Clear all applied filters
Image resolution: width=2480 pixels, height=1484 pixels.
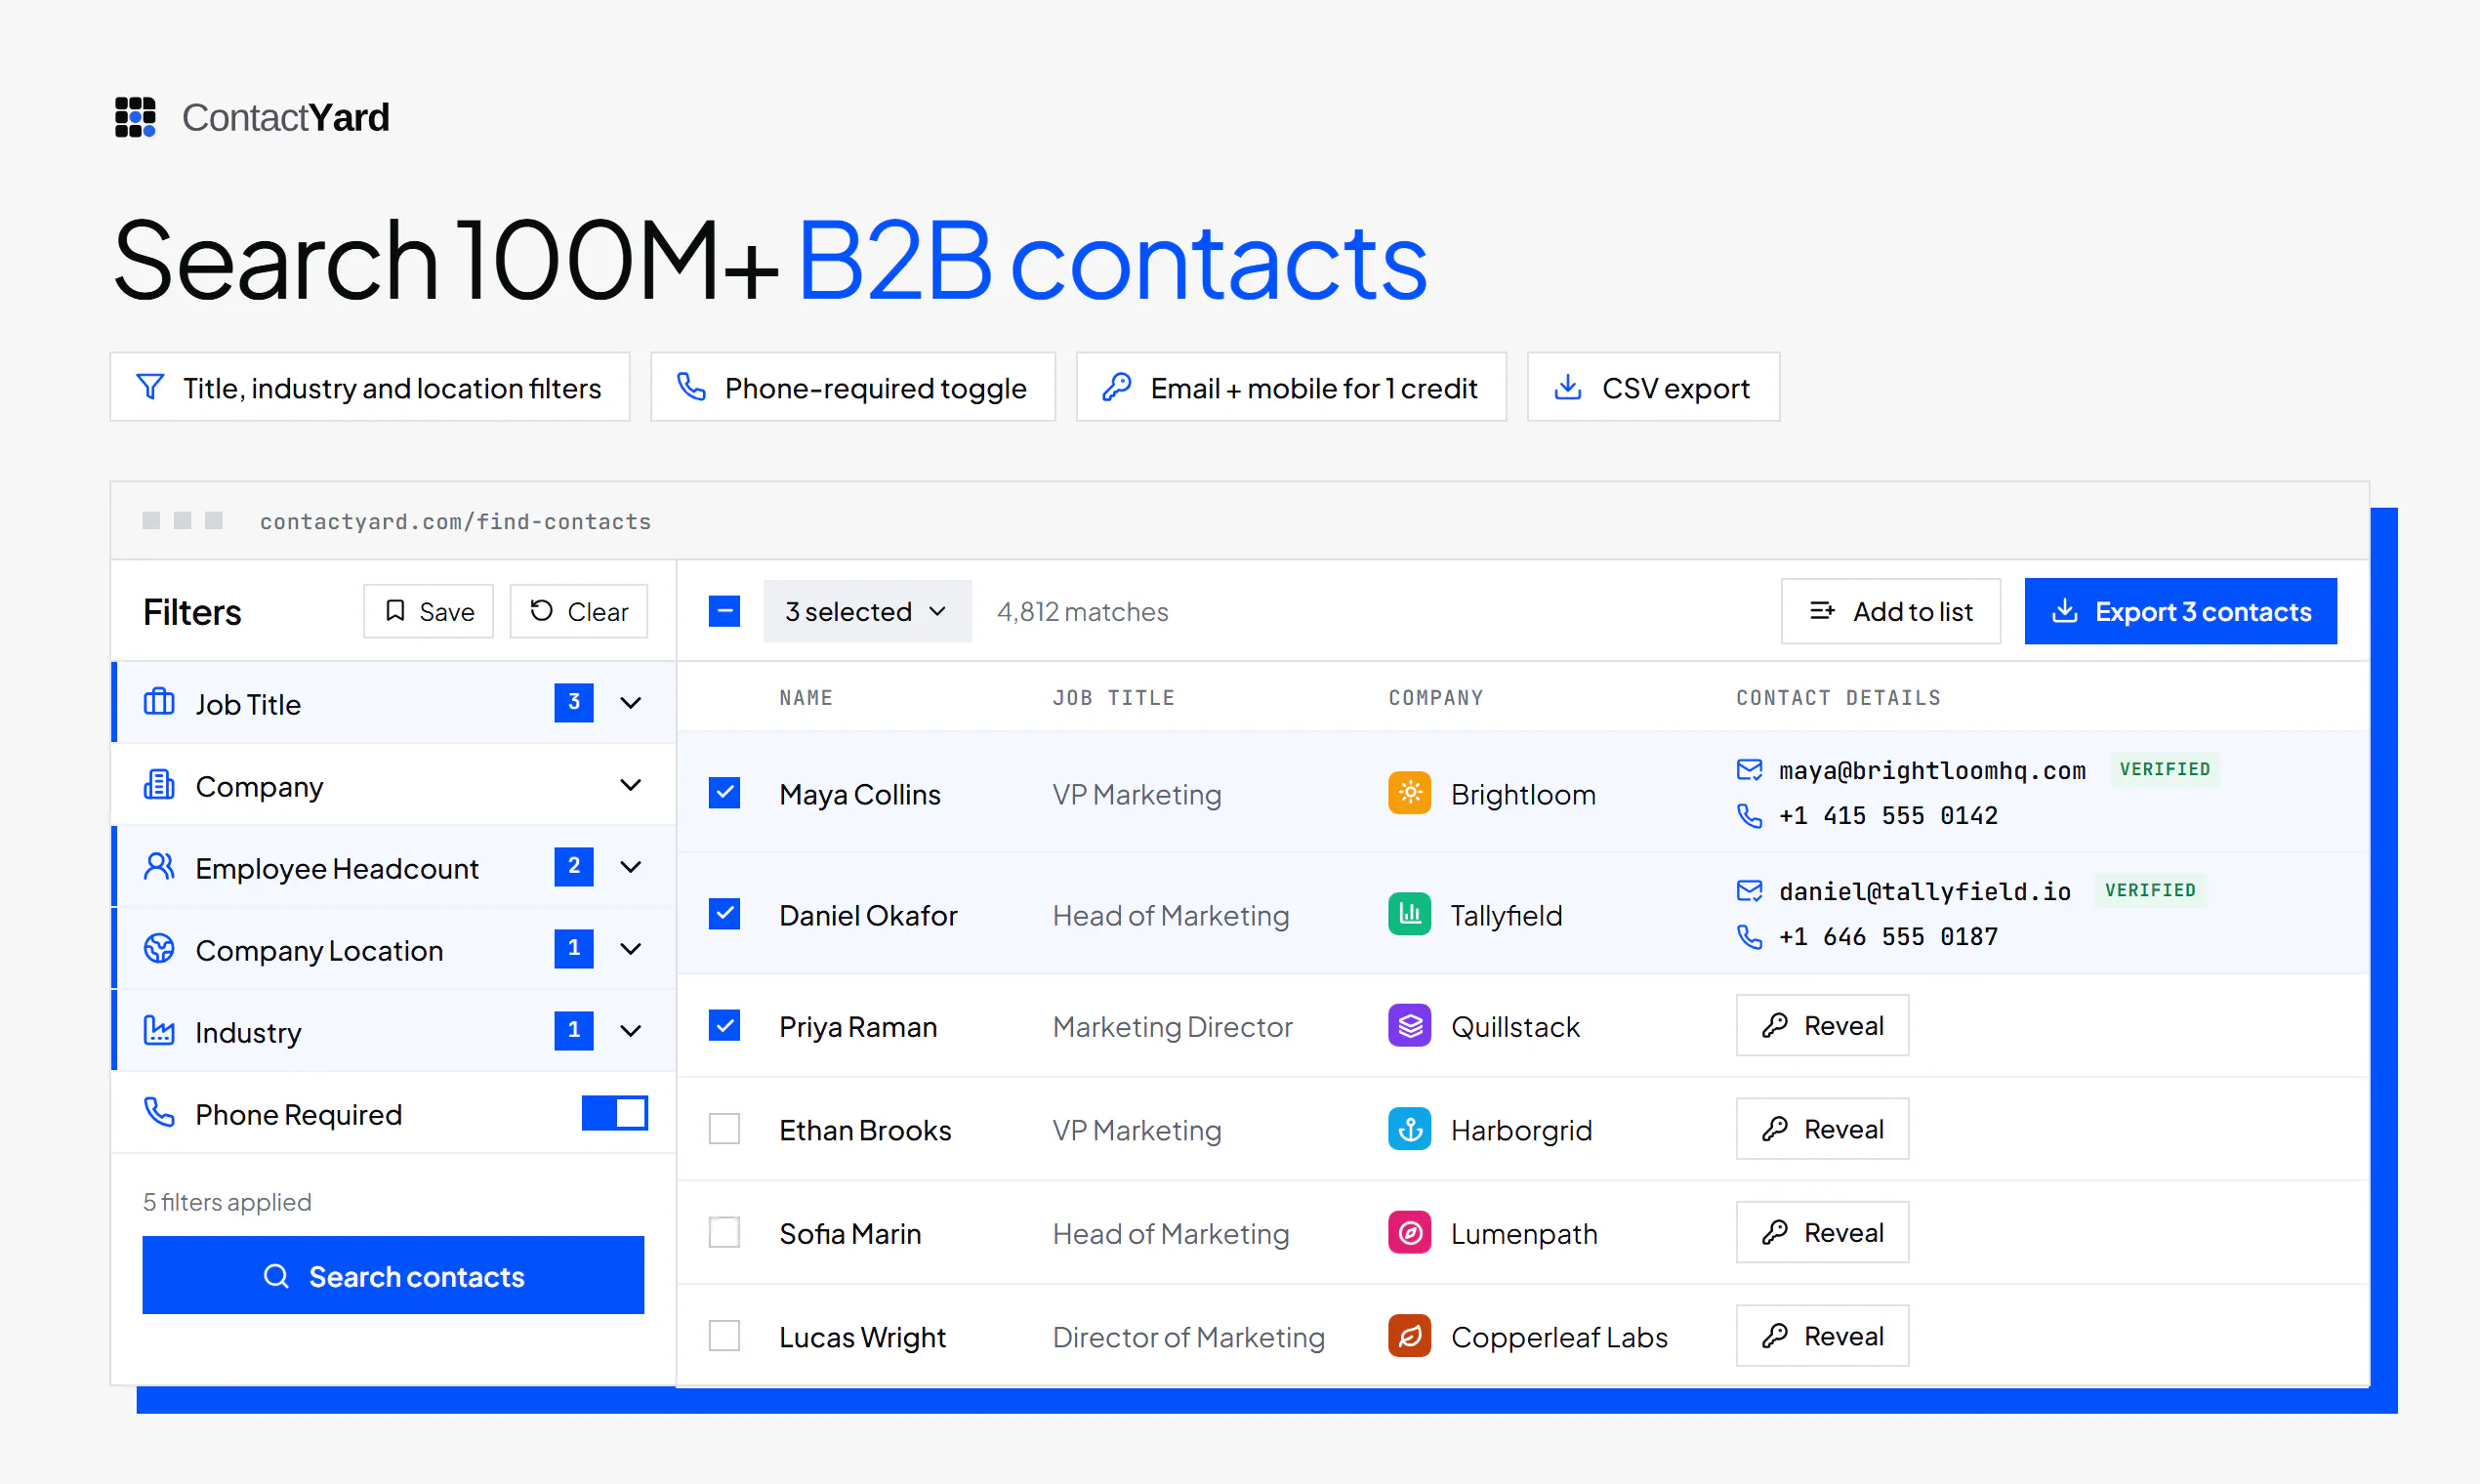tap(578, 611)
